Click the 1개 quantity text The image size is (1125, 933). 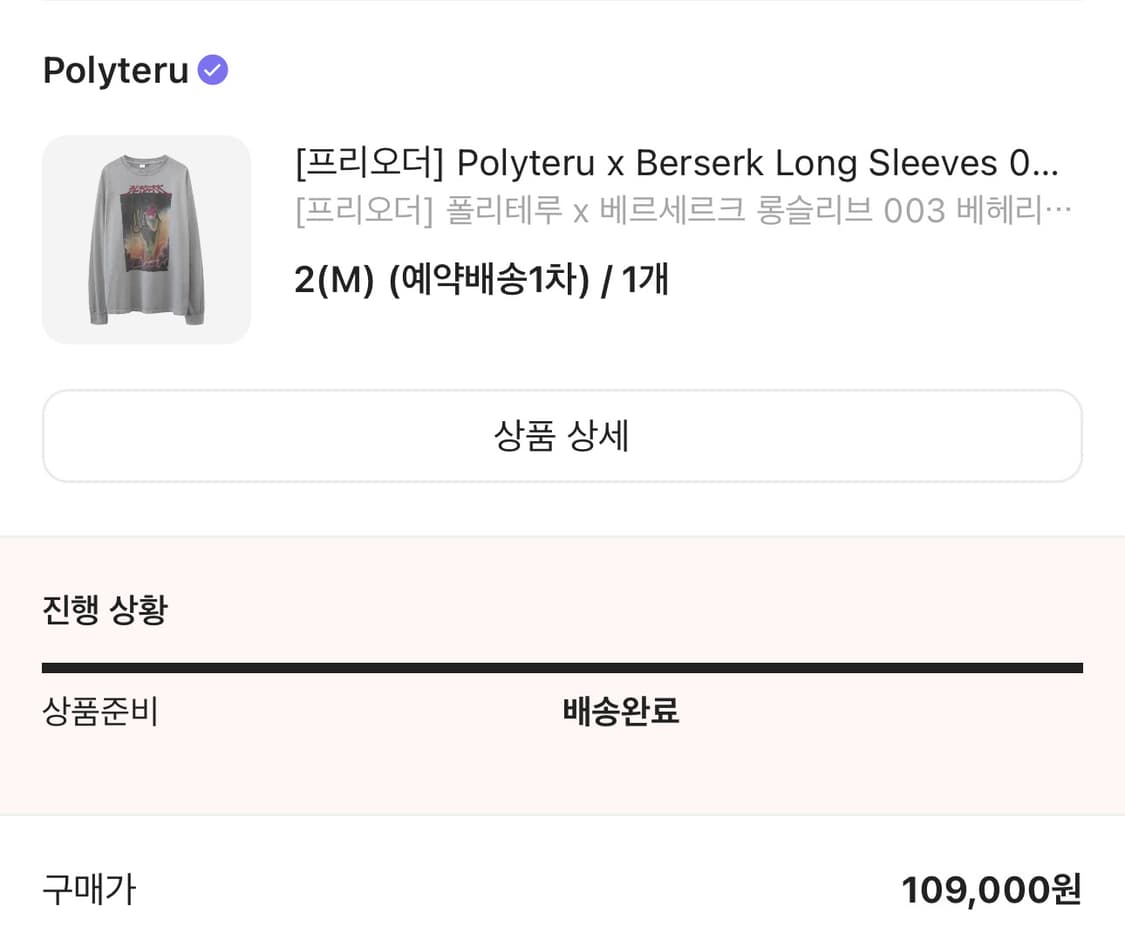click(x=645, y=281)
